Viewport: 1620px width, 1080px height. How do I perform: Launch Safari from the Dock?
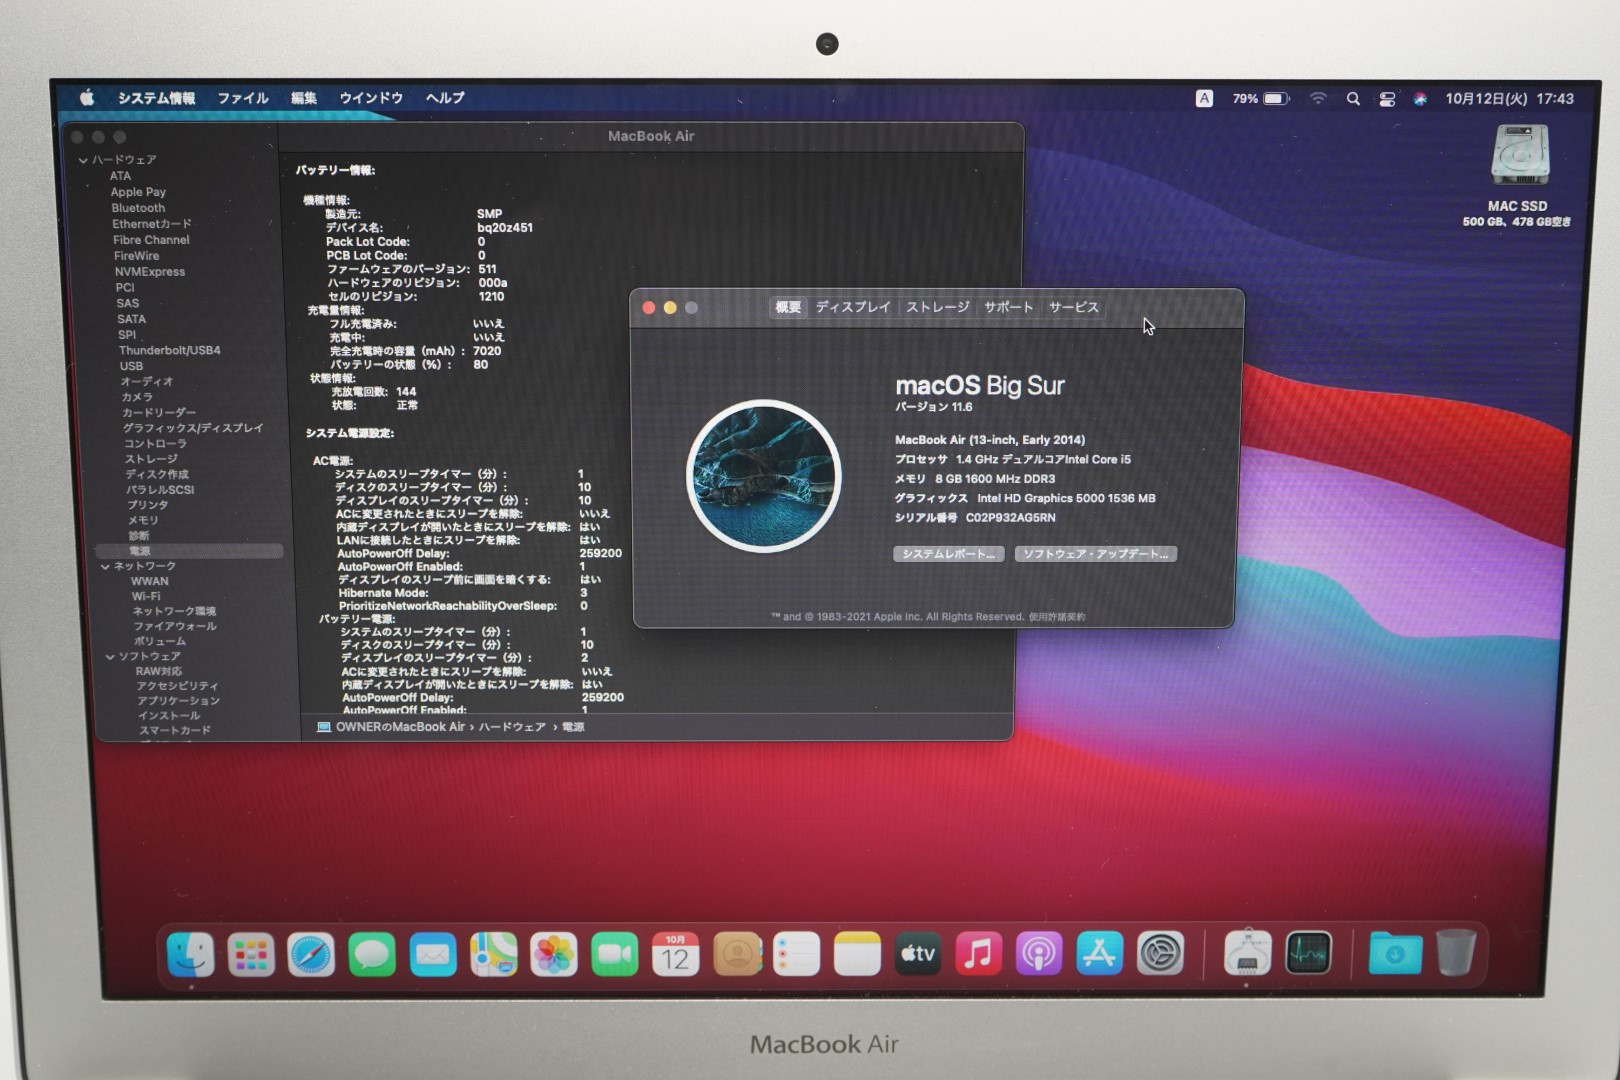311,954
